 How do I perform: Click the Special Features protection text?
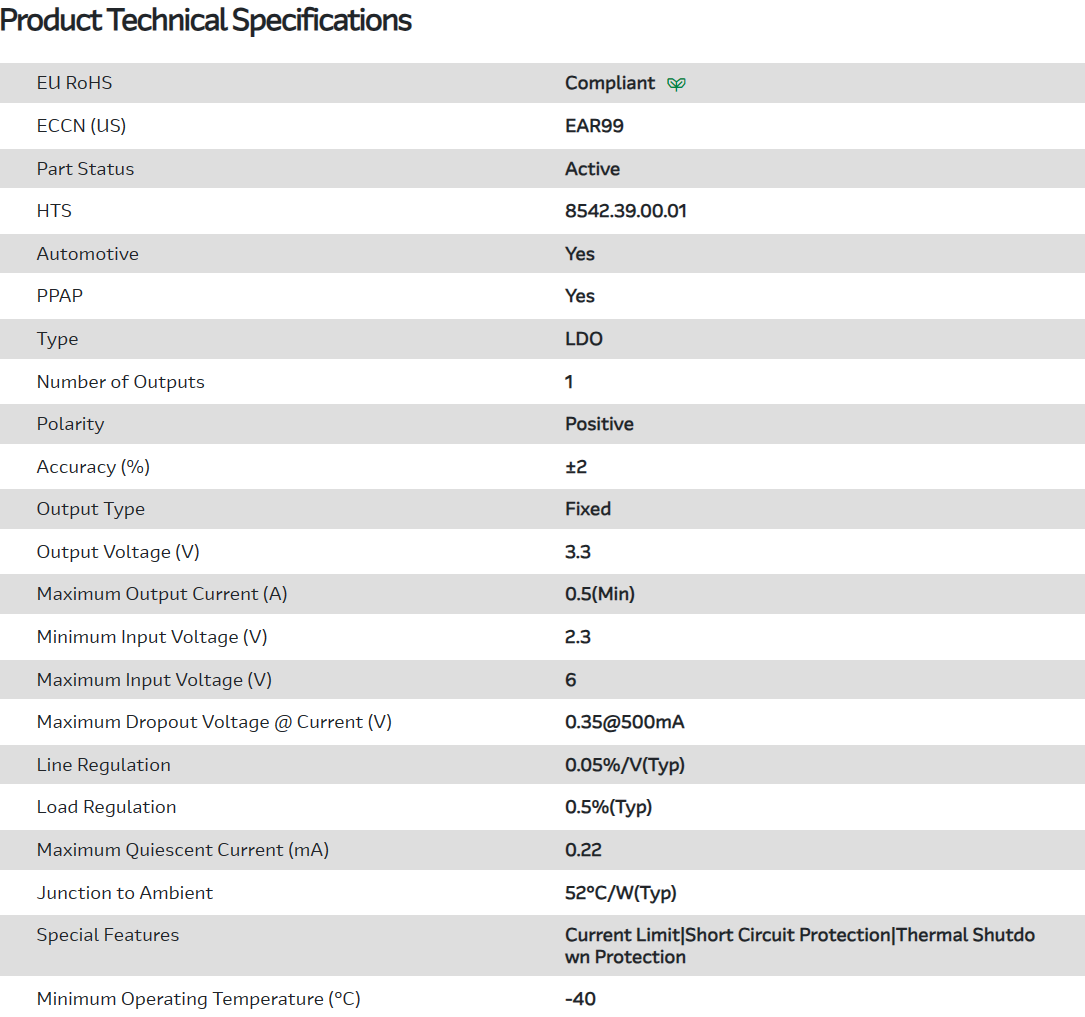pyautogui.click(x=799, y=936)
